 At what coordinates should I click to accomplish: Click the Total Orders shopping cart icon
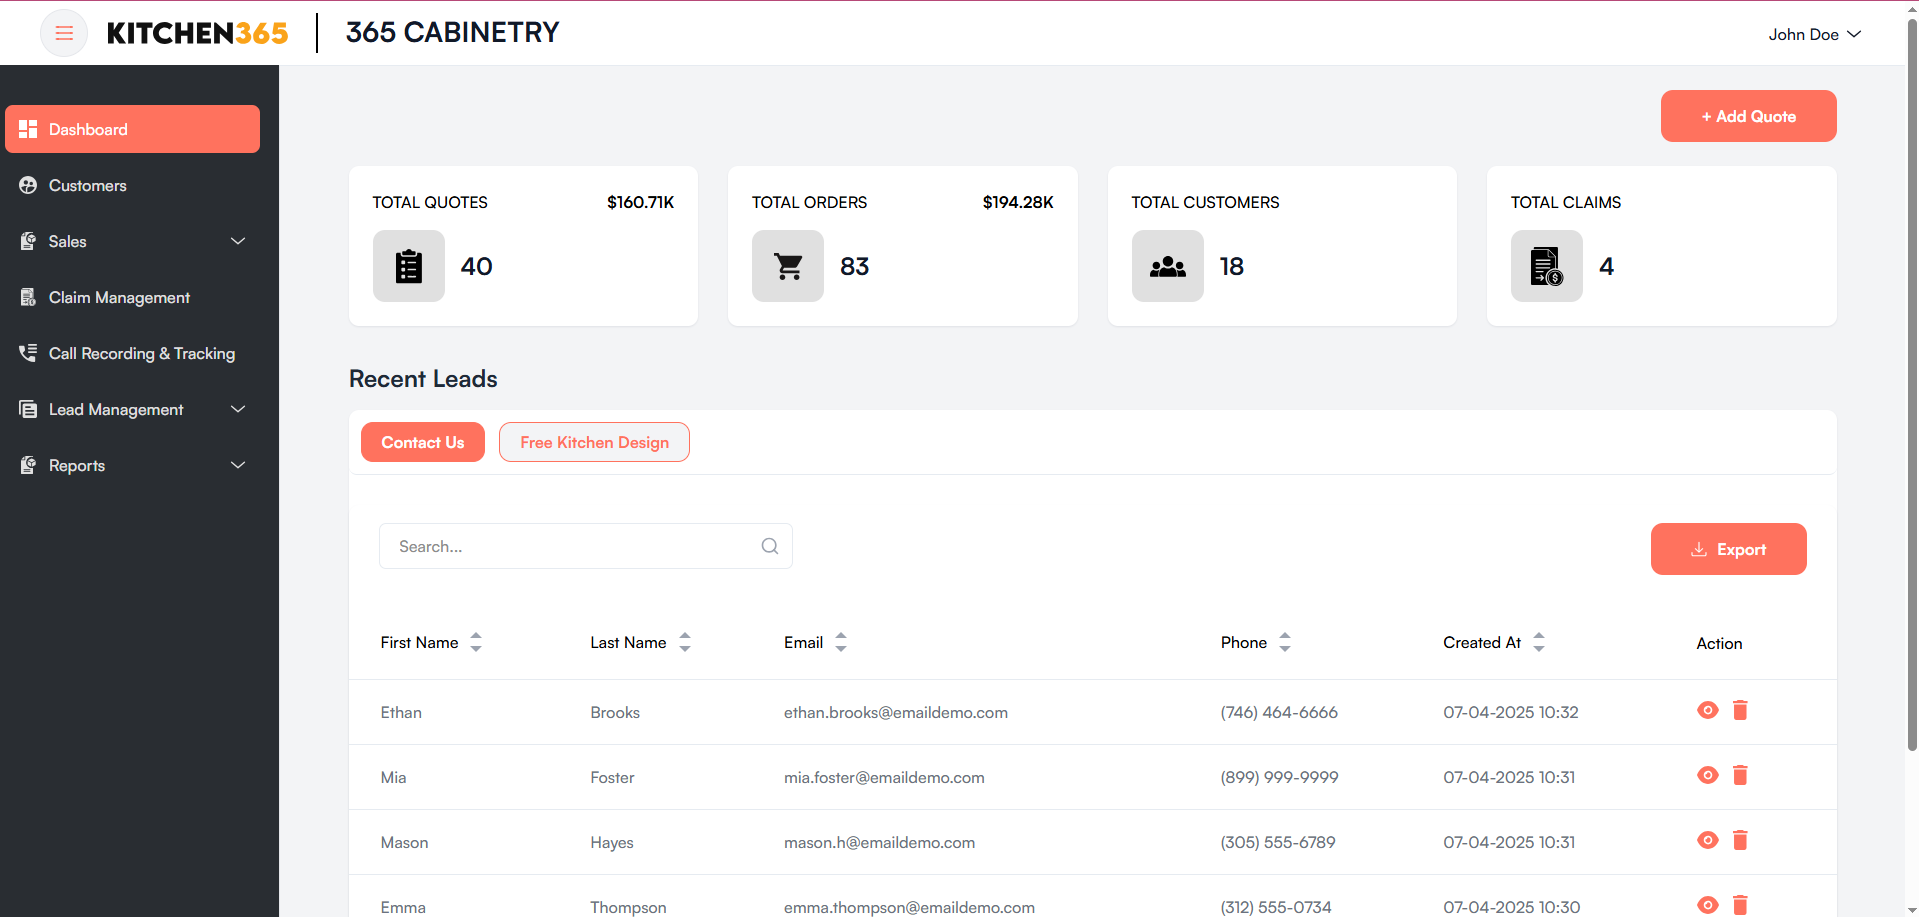click(788, 266)
